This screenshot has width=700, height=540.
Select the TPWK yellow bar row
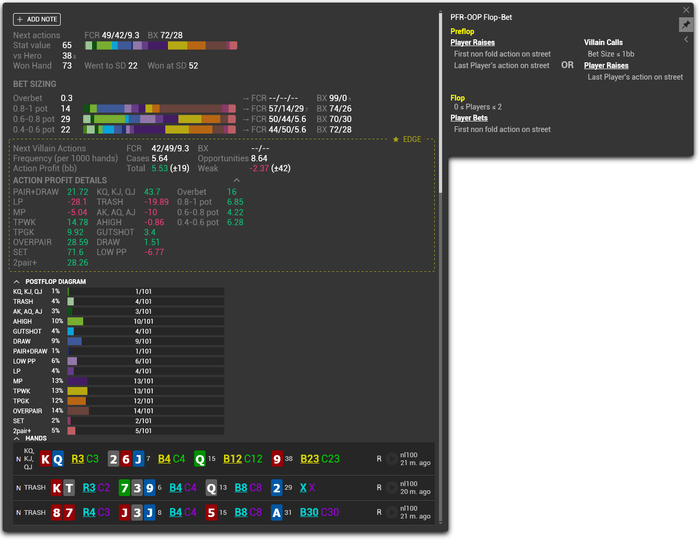[146, 391]
